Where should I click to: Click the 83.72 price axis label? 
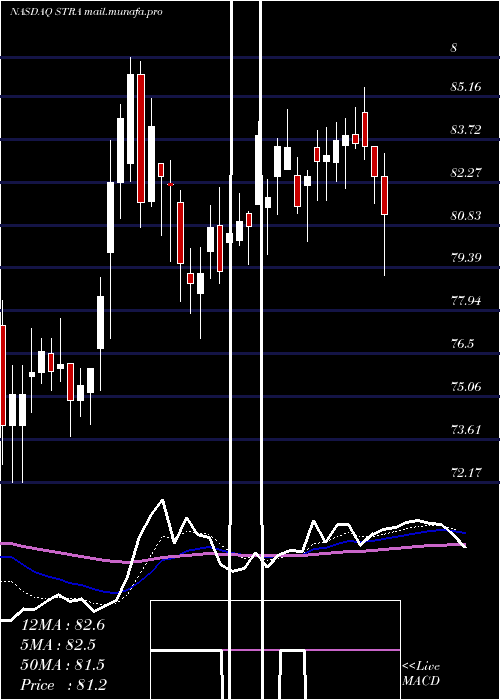[466, 129]
